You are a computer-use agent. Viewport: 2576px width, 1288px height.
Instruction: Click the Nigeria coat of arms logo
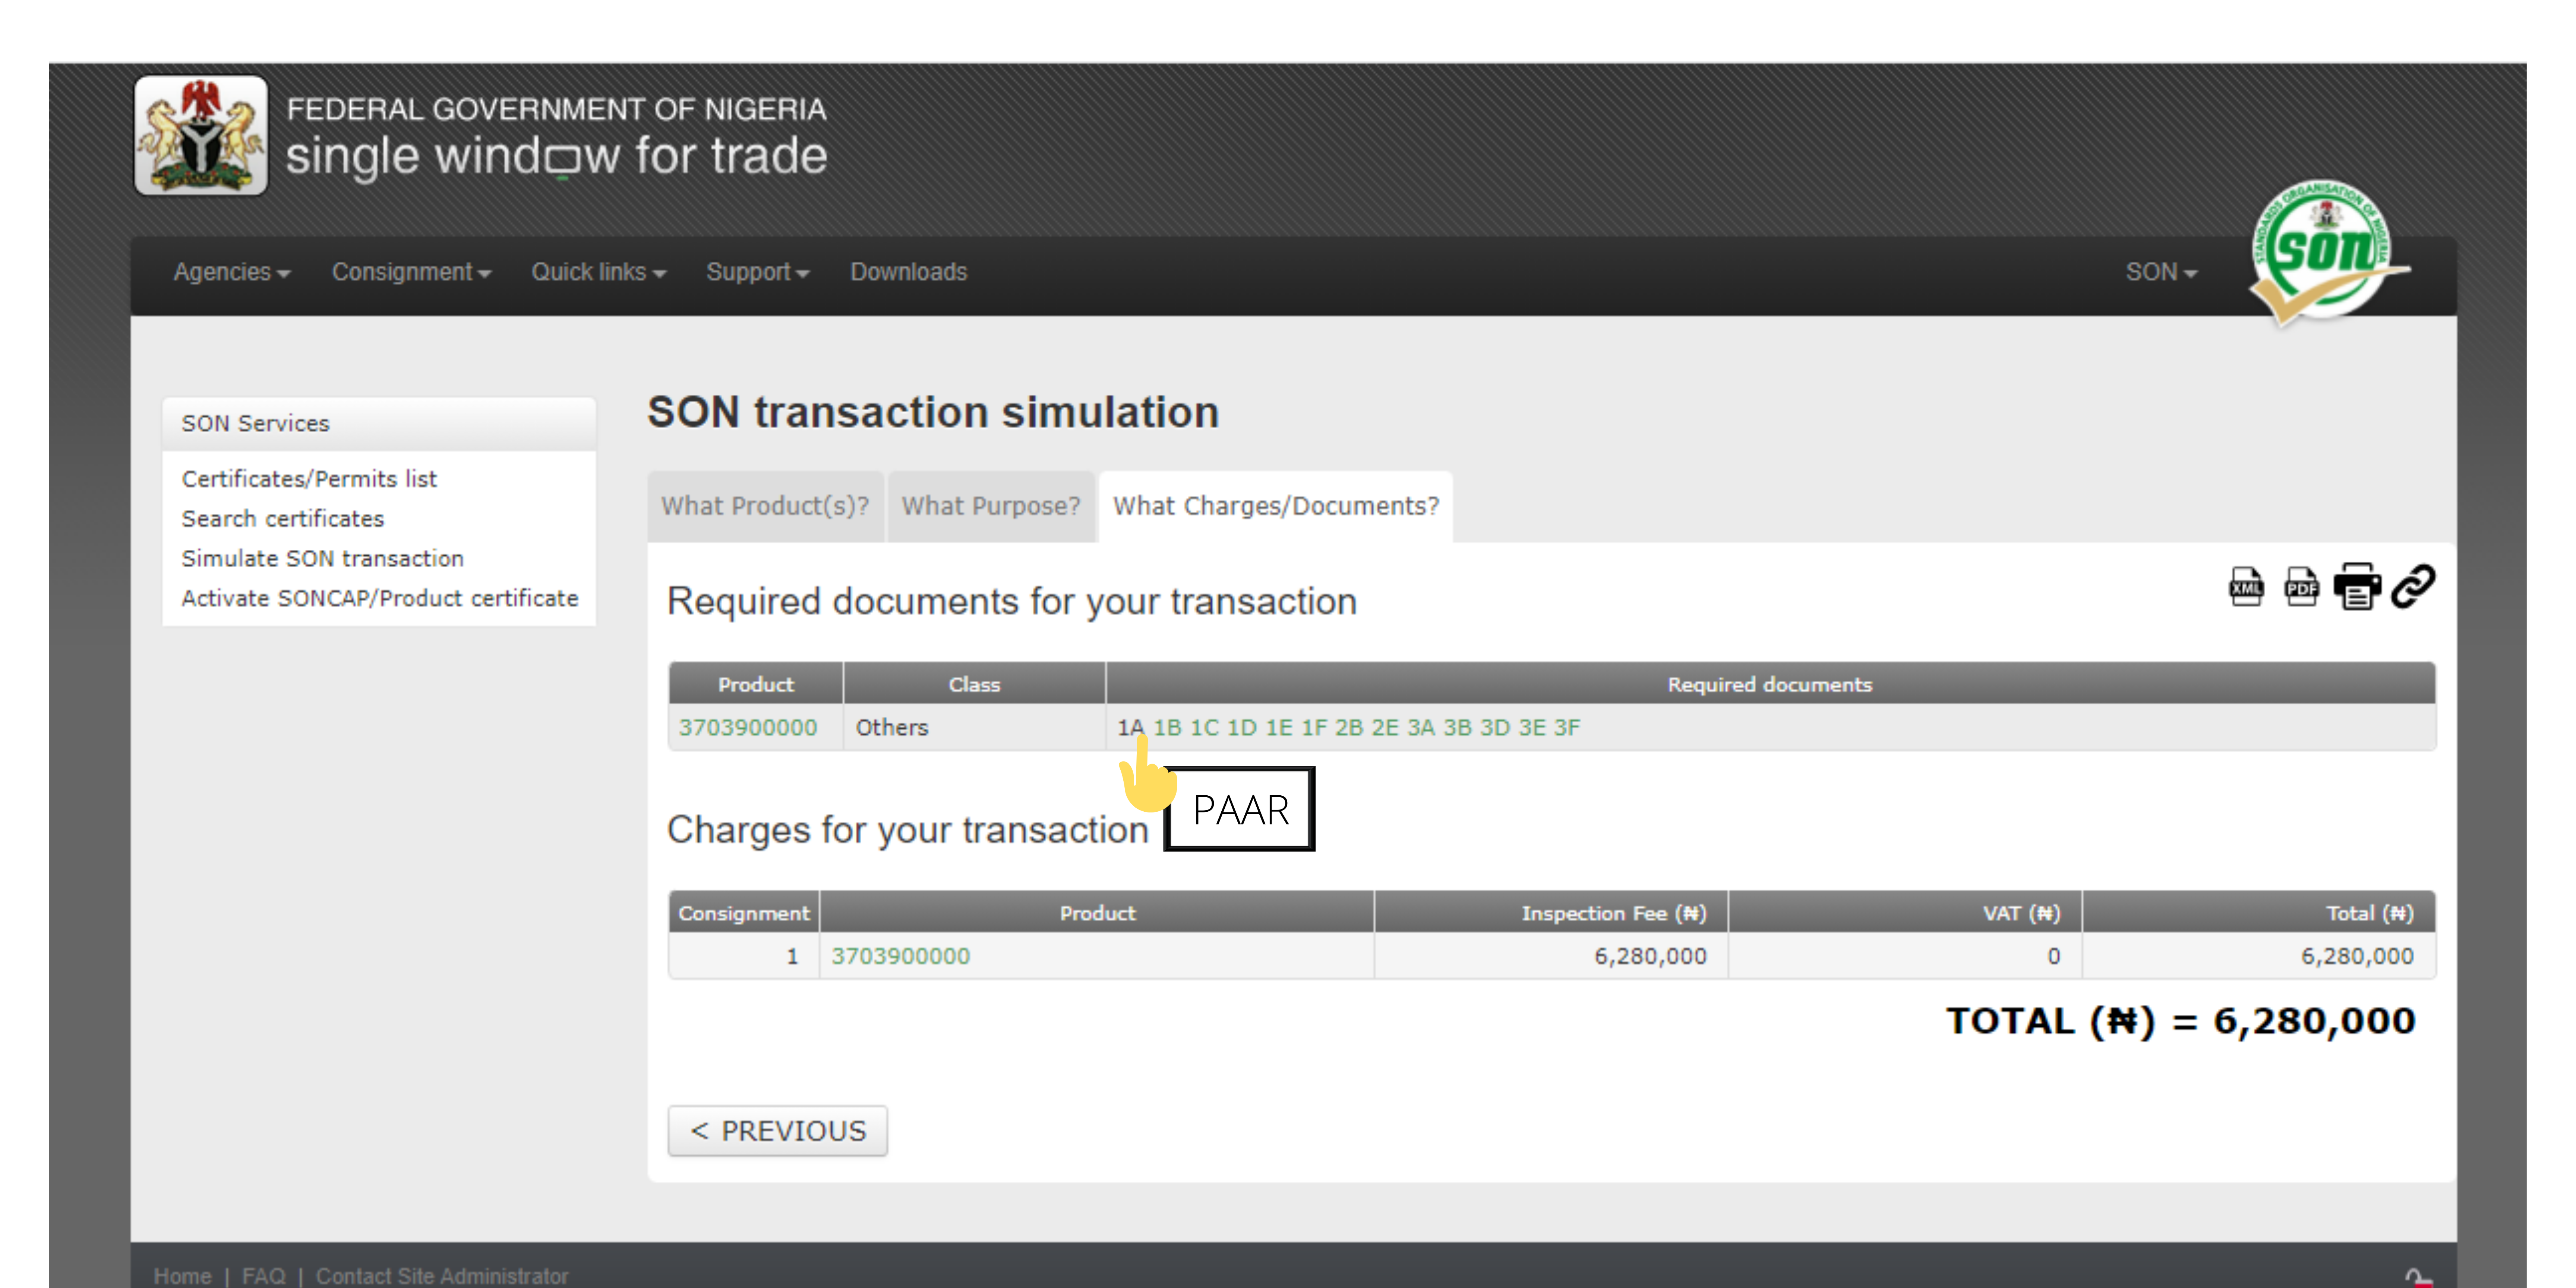(x=201, y=136)
